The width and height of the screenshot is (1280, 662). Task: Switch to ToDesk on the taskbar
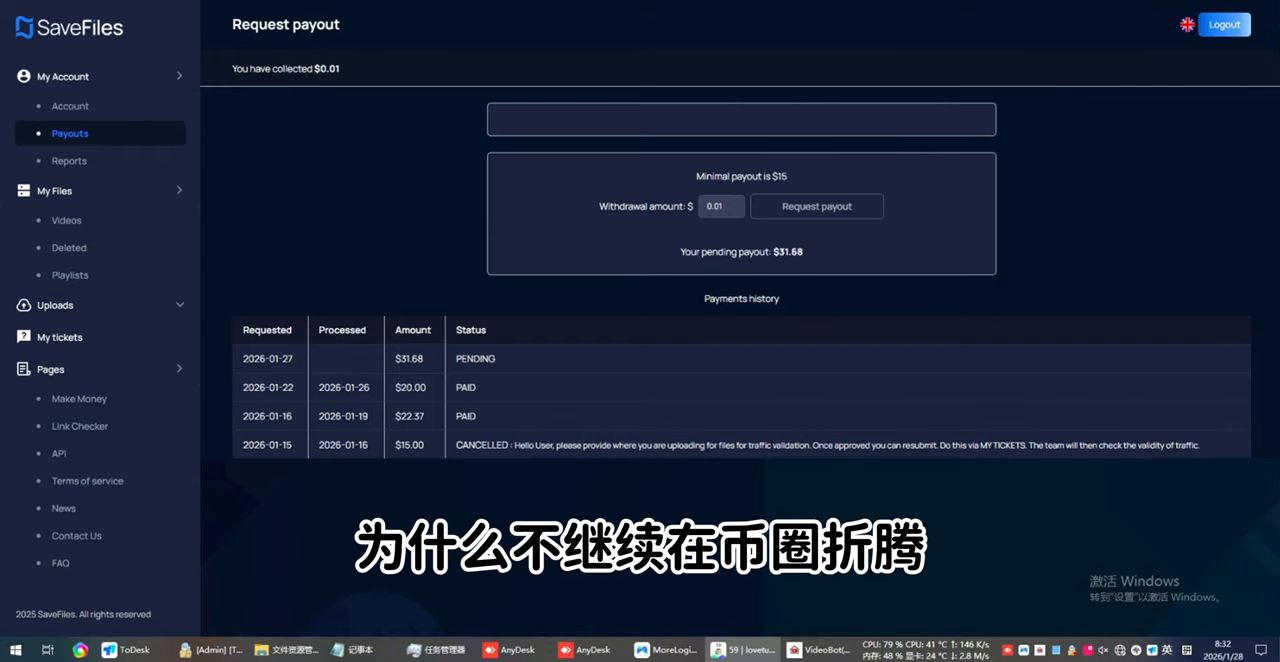[x=126, y=650]
